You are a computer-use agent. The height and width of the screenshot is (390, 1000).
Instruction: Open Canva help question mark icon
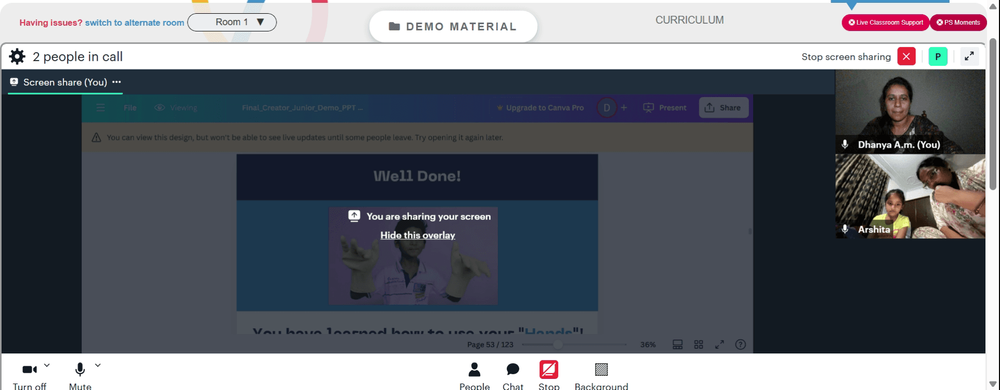740,344
